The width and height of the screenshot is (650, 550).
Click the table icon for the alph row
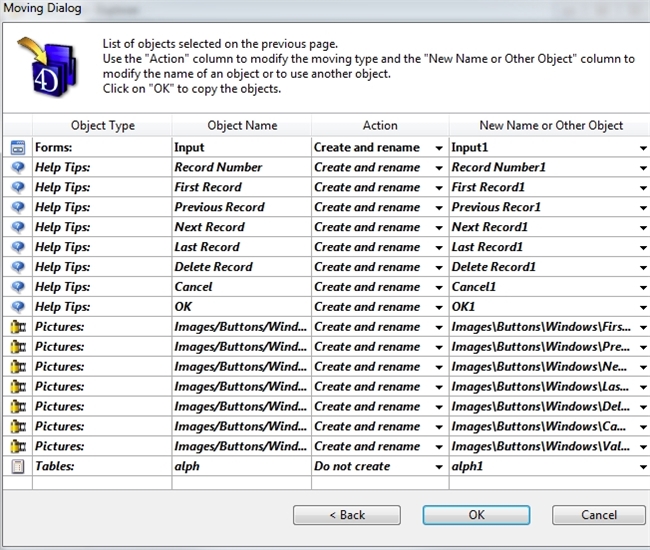point(17,467)
